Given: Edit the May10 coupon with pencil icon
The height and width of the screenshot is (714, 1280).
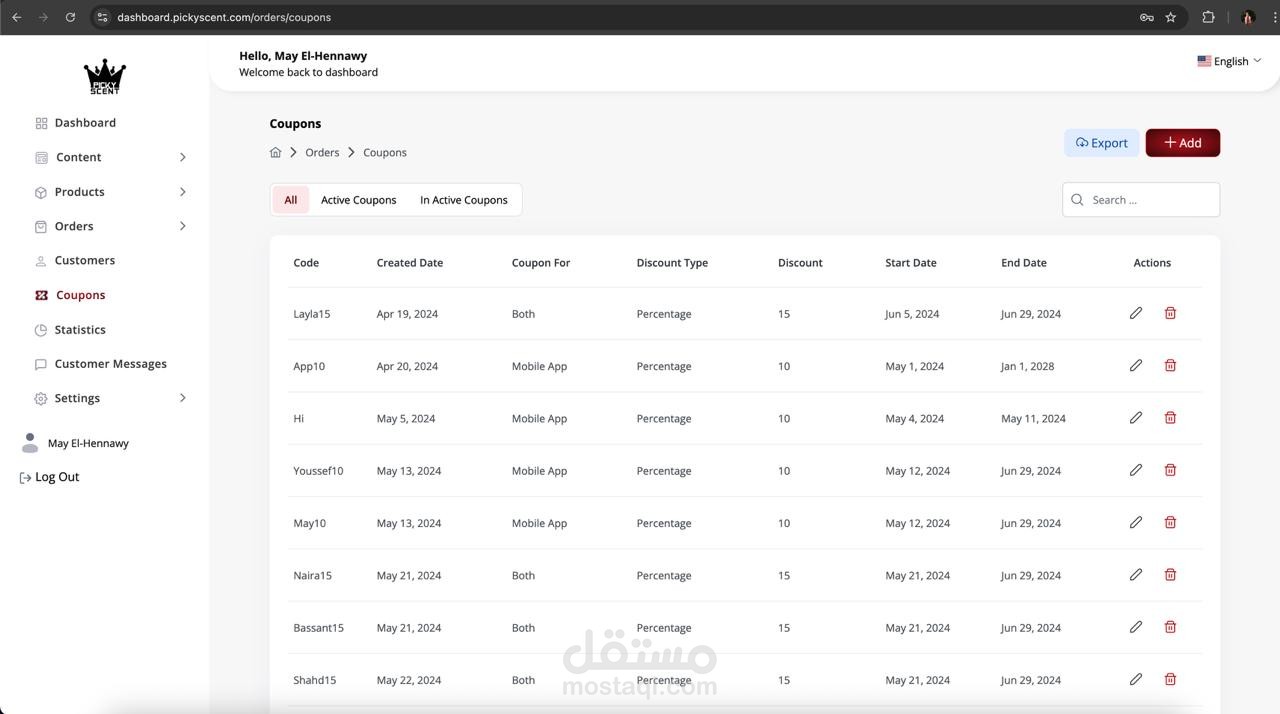Looking at the screenshot, I should pos(1136,522).
